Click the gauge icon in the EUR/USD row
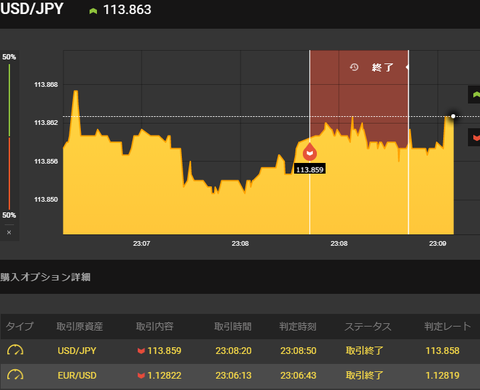The height and width of the screenshot is (390, 480). click(15, 375)
